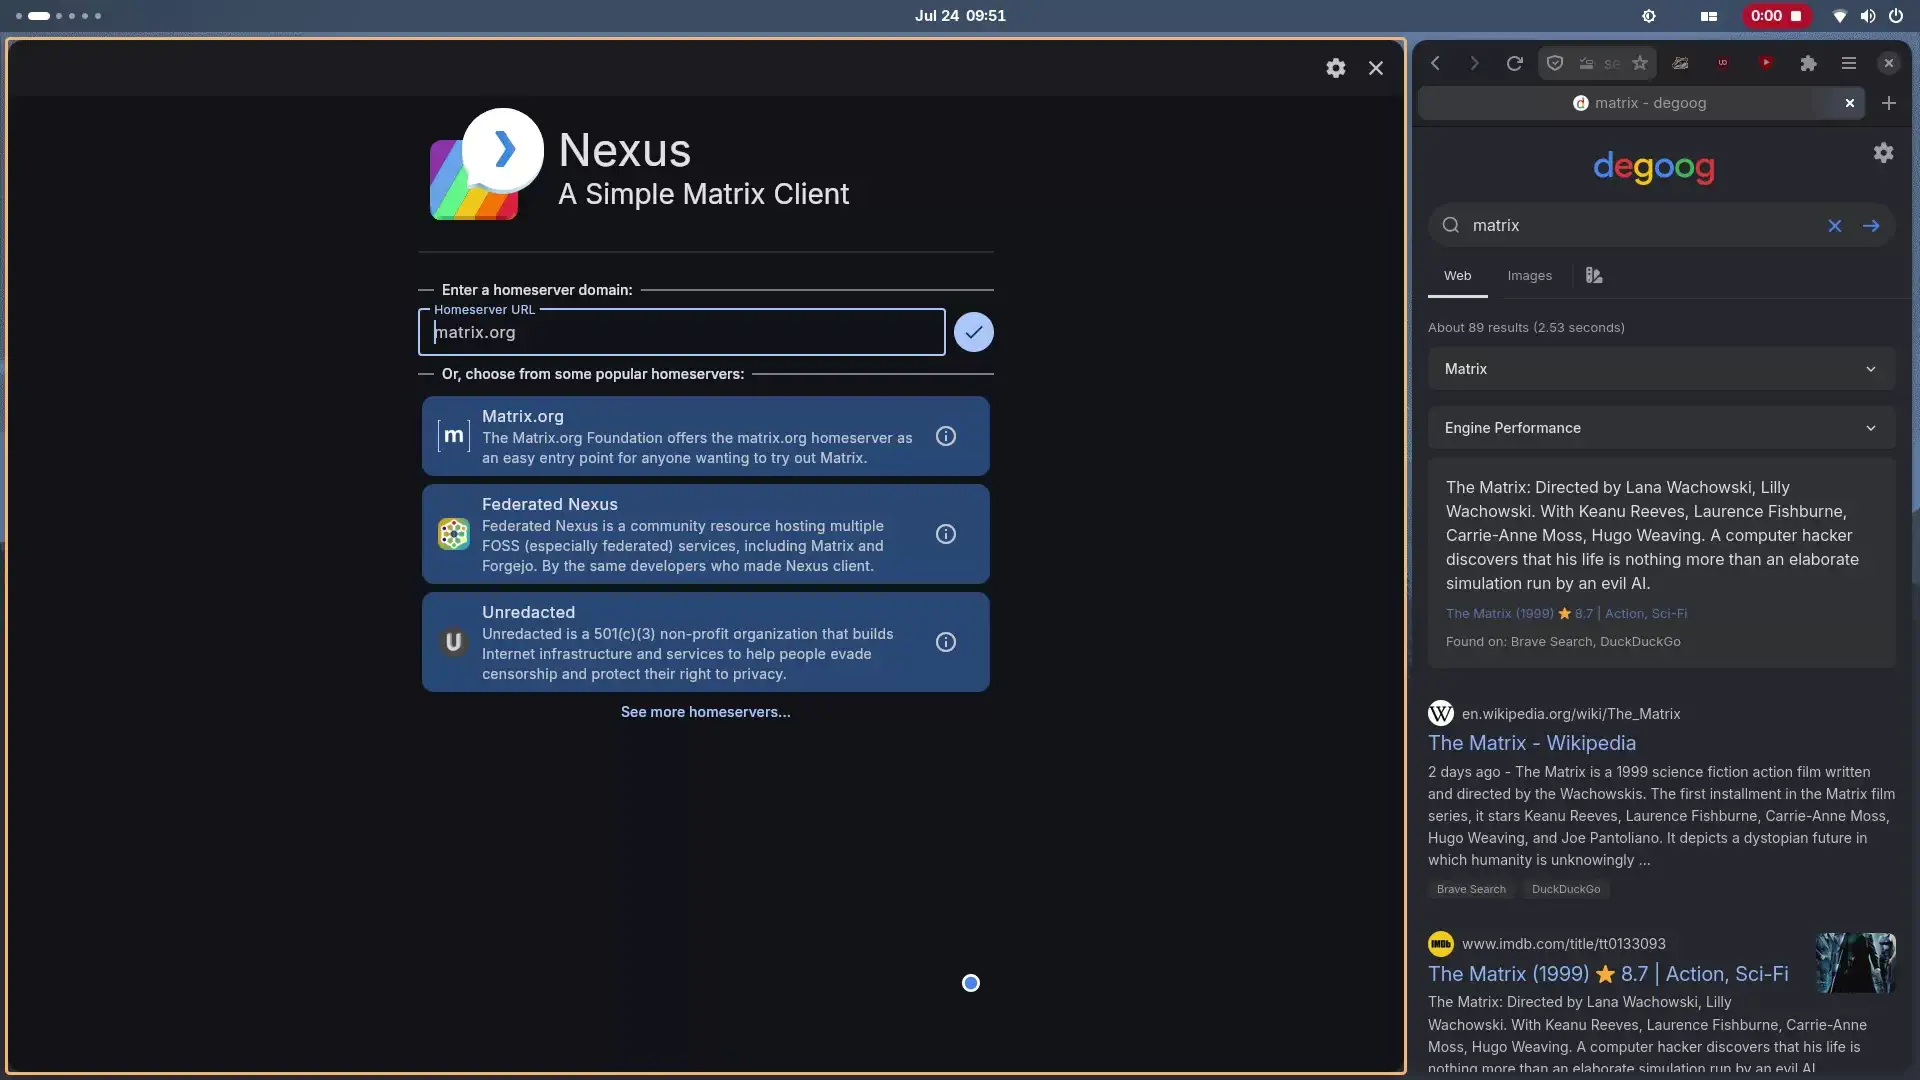Image resolution: width=1920 pixels, height=1080 pixels.
Task: Open The Matrix - Wikipedia result
Action: (1532, 743)
